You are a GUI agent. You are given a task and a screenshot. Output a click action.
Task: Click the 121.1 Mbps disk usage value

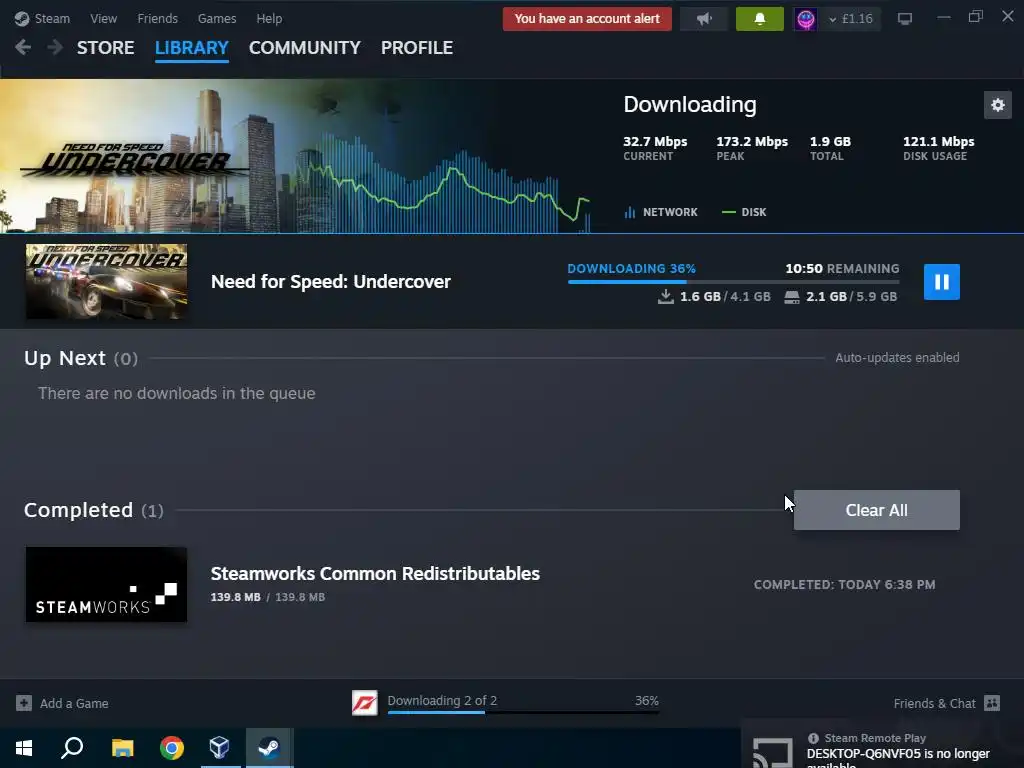coord(938,142)
